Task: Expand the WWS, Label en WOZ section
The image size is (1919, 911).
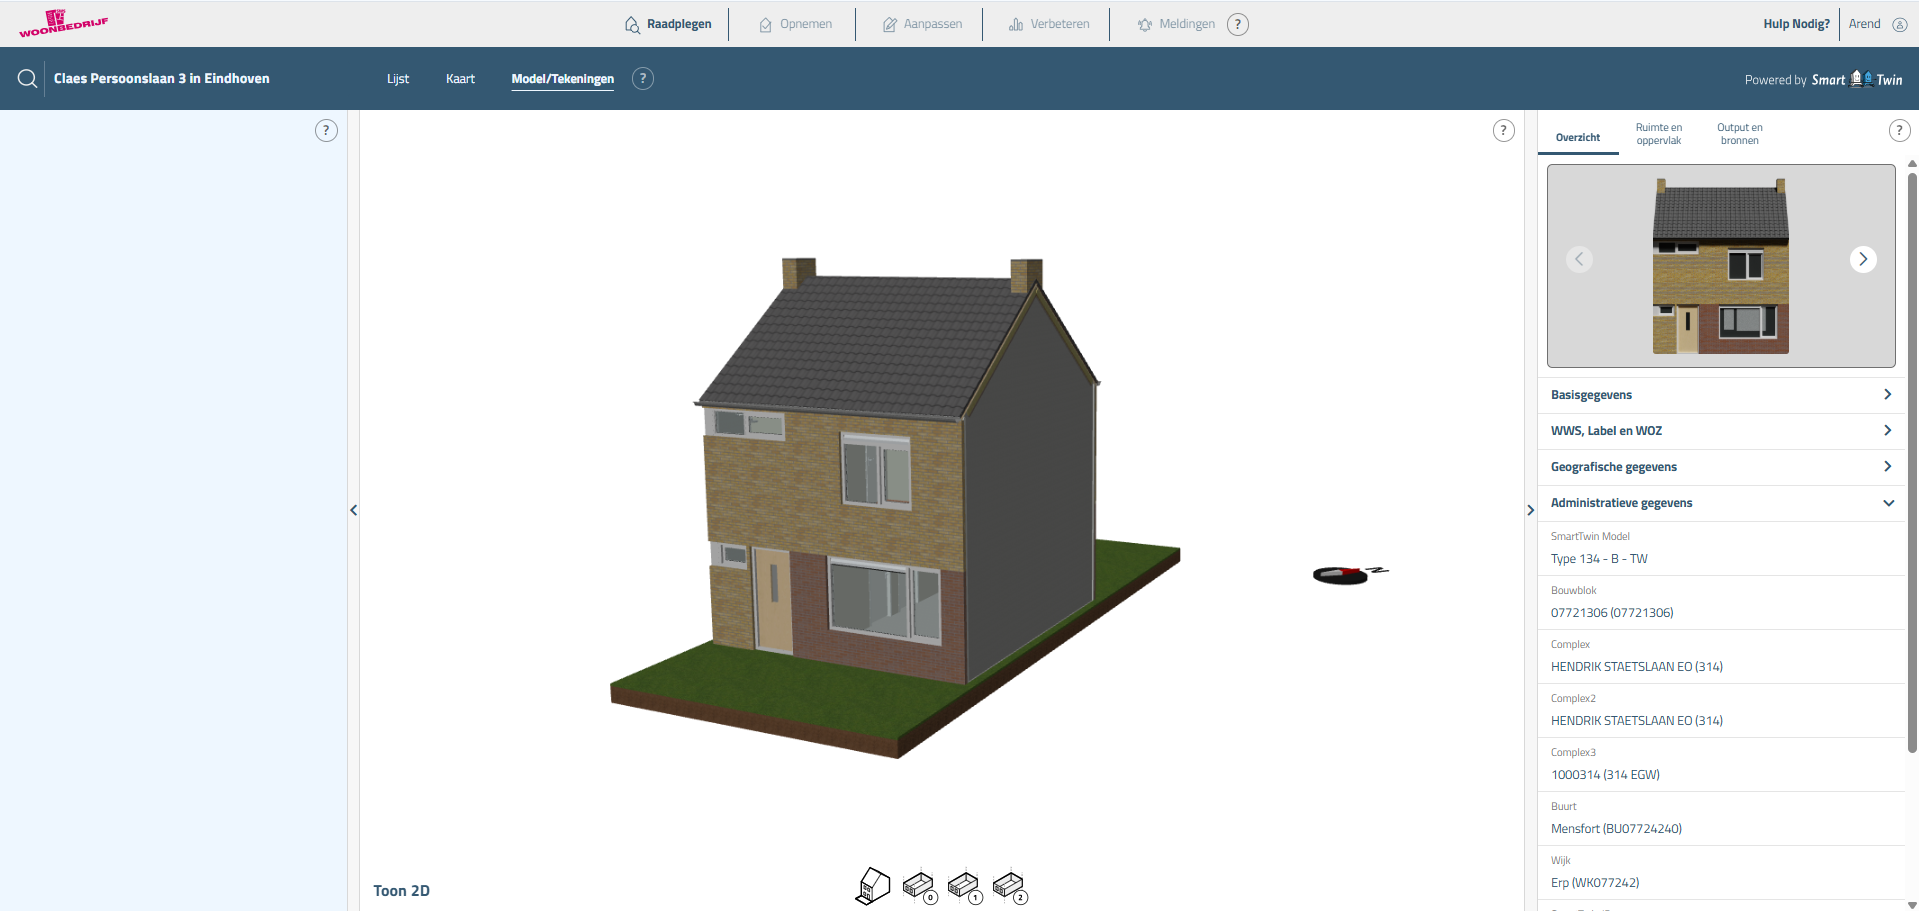Action: [x=1720, y=431]
